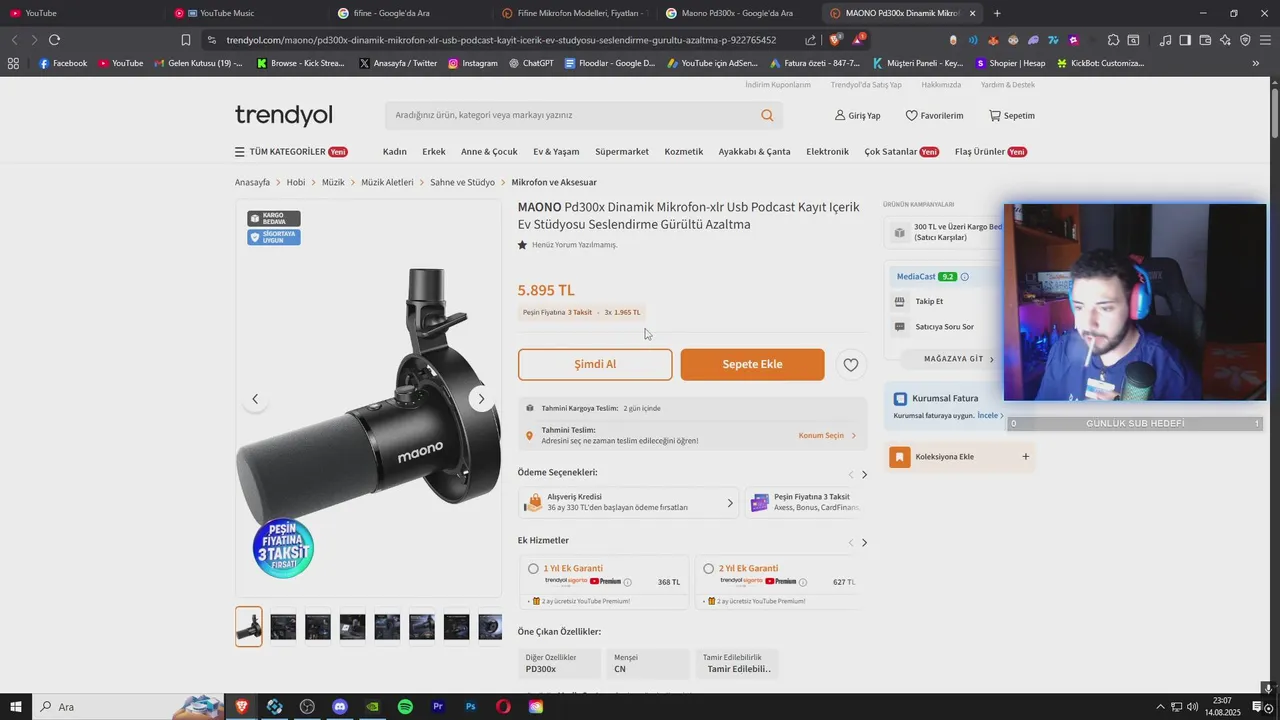The image size is (1280, 720).
Task: Click the orange search magnifier icon
Action: pyautogui.click(x=767, y=115)
